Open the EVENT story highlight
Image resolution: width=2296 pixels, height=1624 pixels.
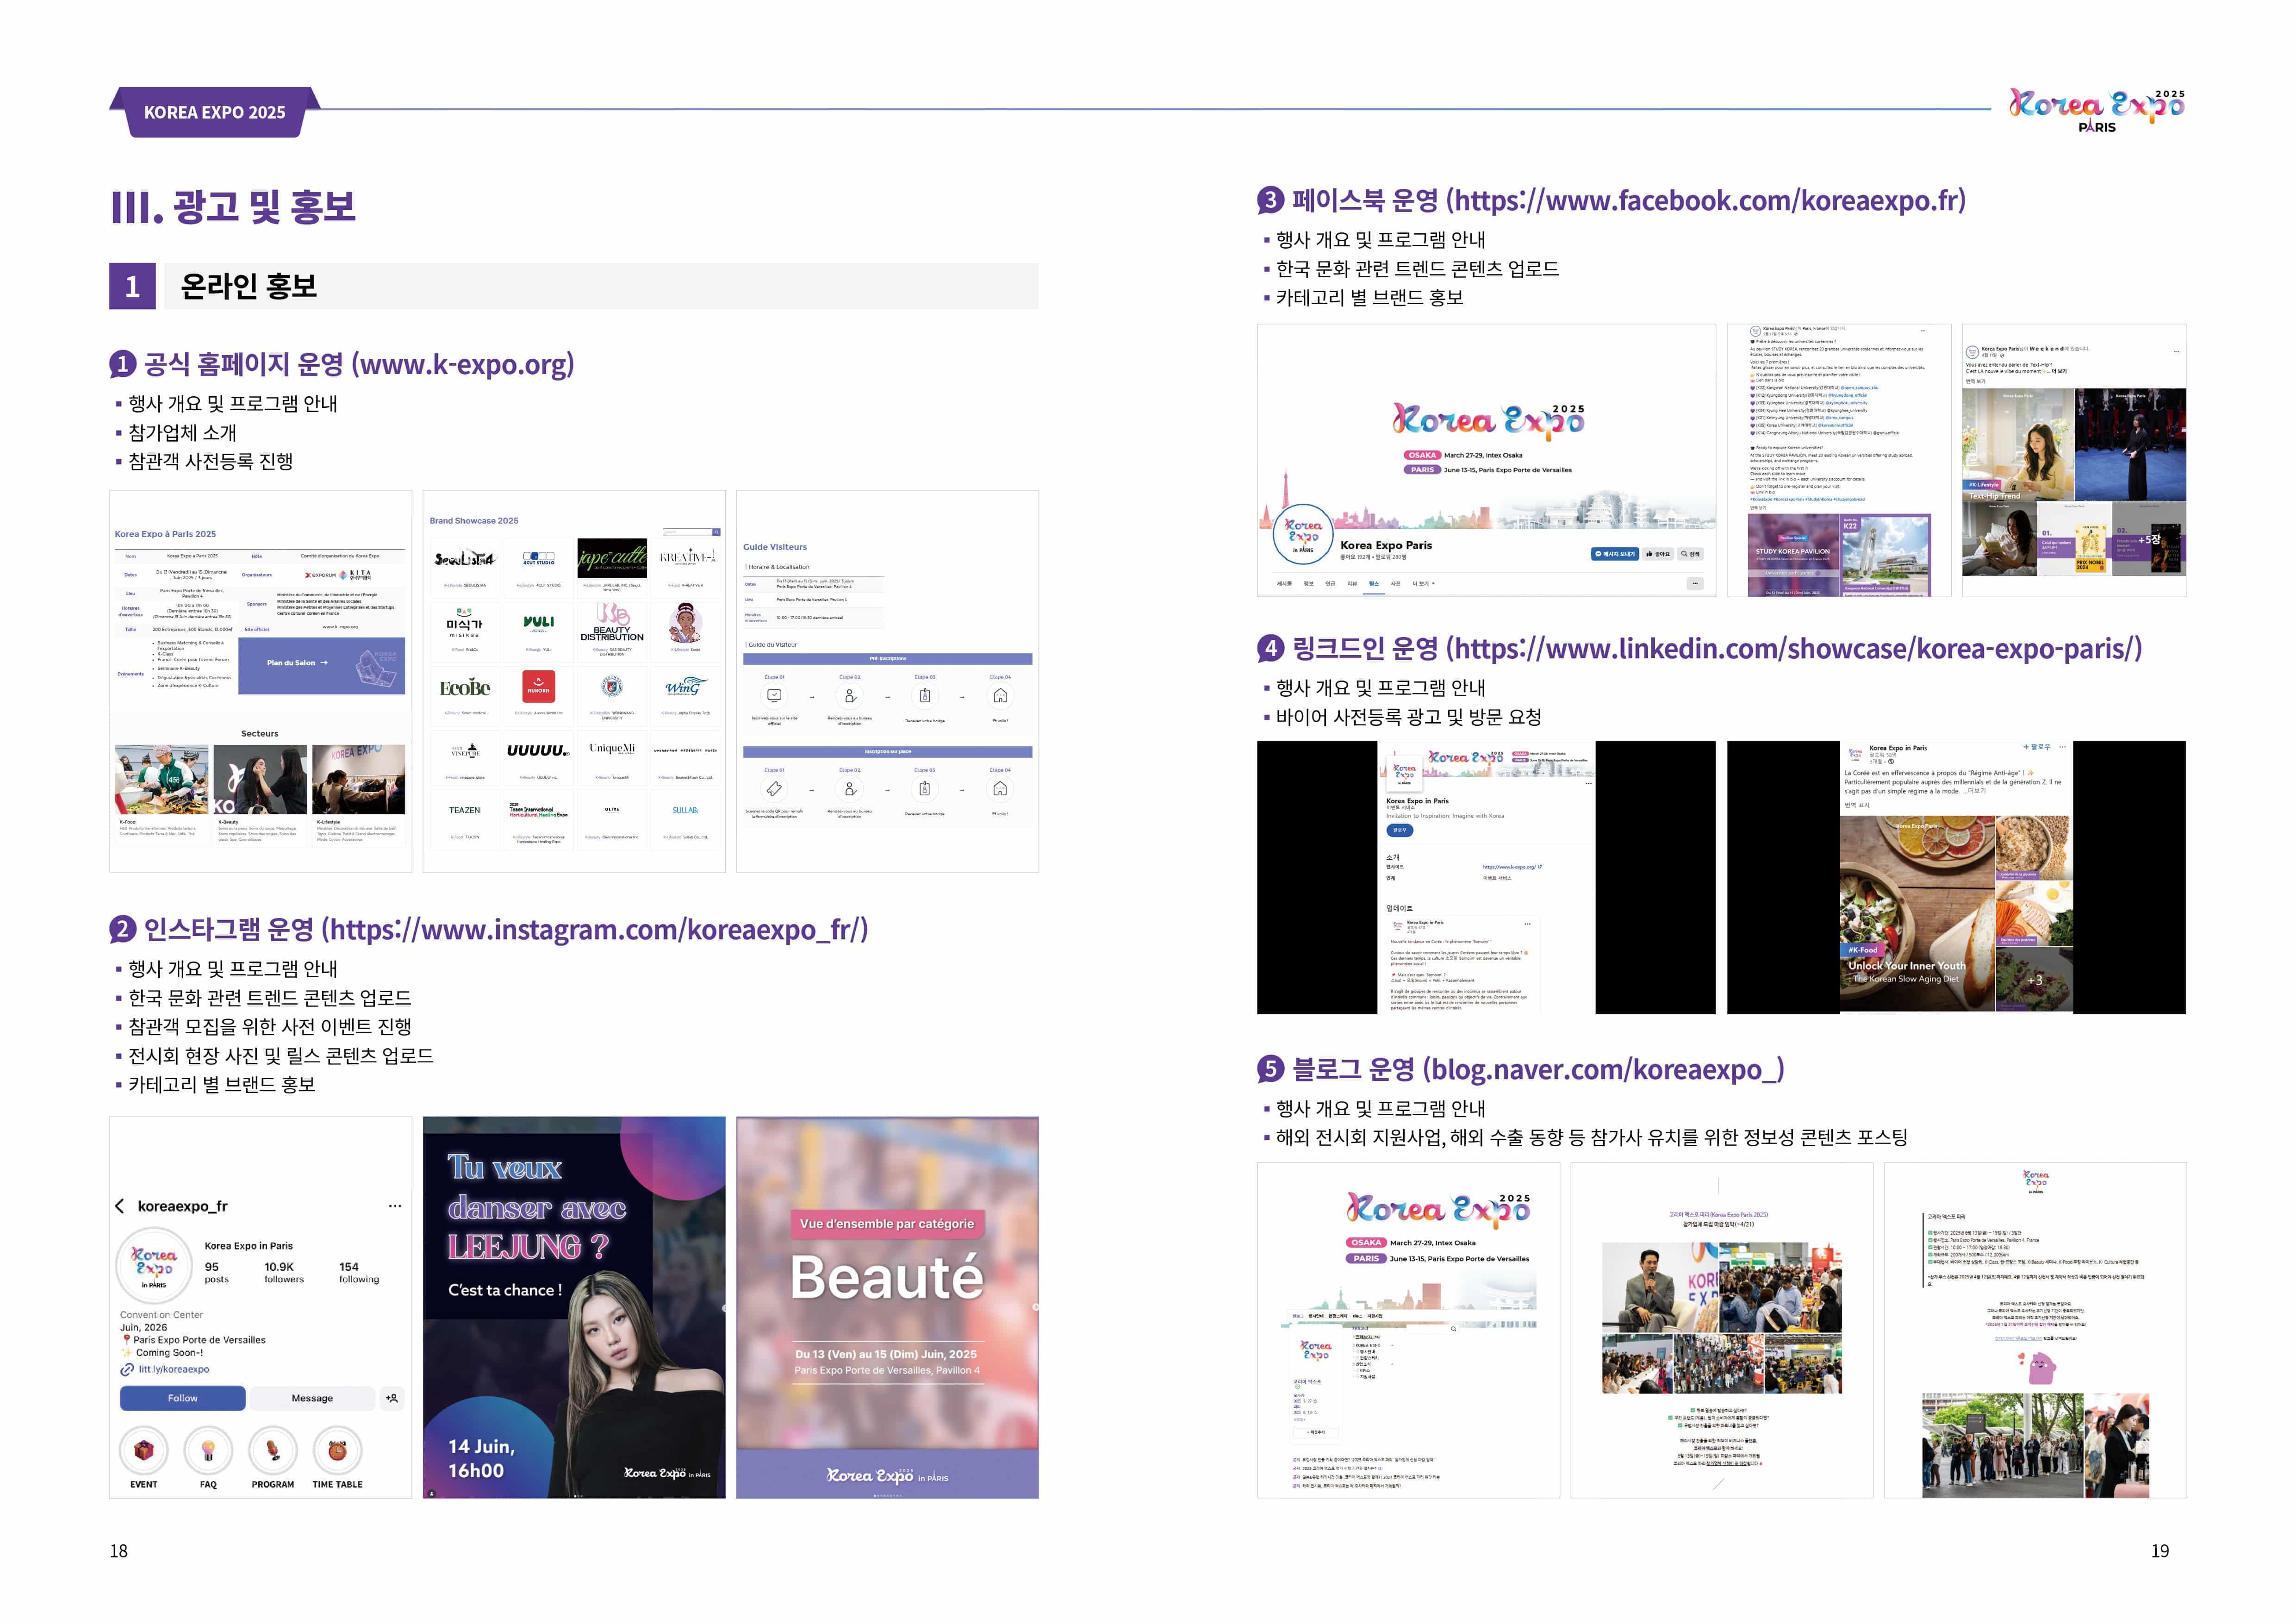(x=144, y=1451)
